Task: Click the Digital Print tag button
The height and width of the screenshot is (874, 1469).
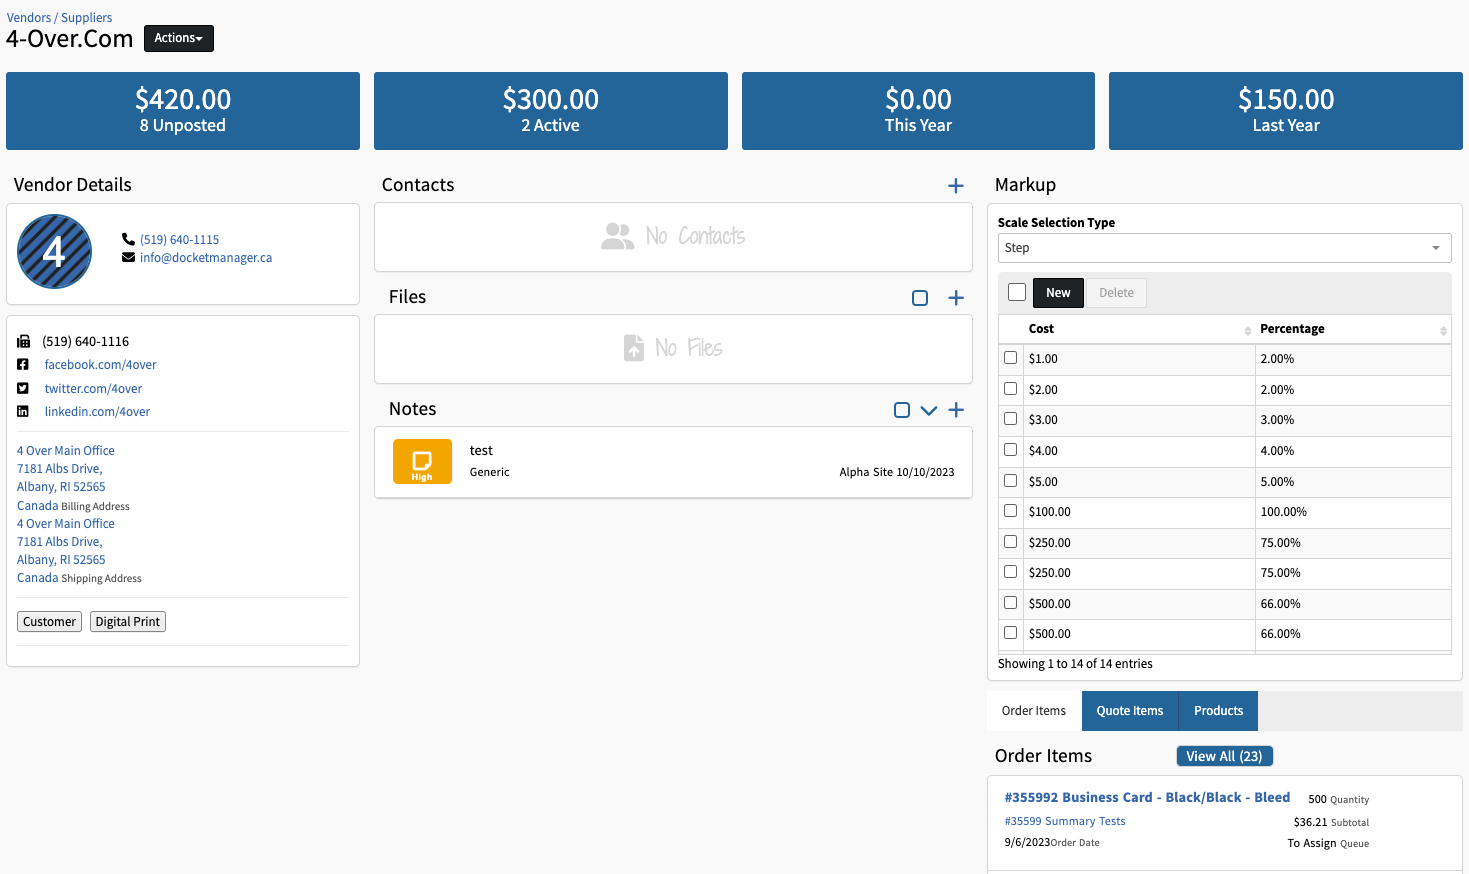Action: pyautogui.click(x=128, y=622)
